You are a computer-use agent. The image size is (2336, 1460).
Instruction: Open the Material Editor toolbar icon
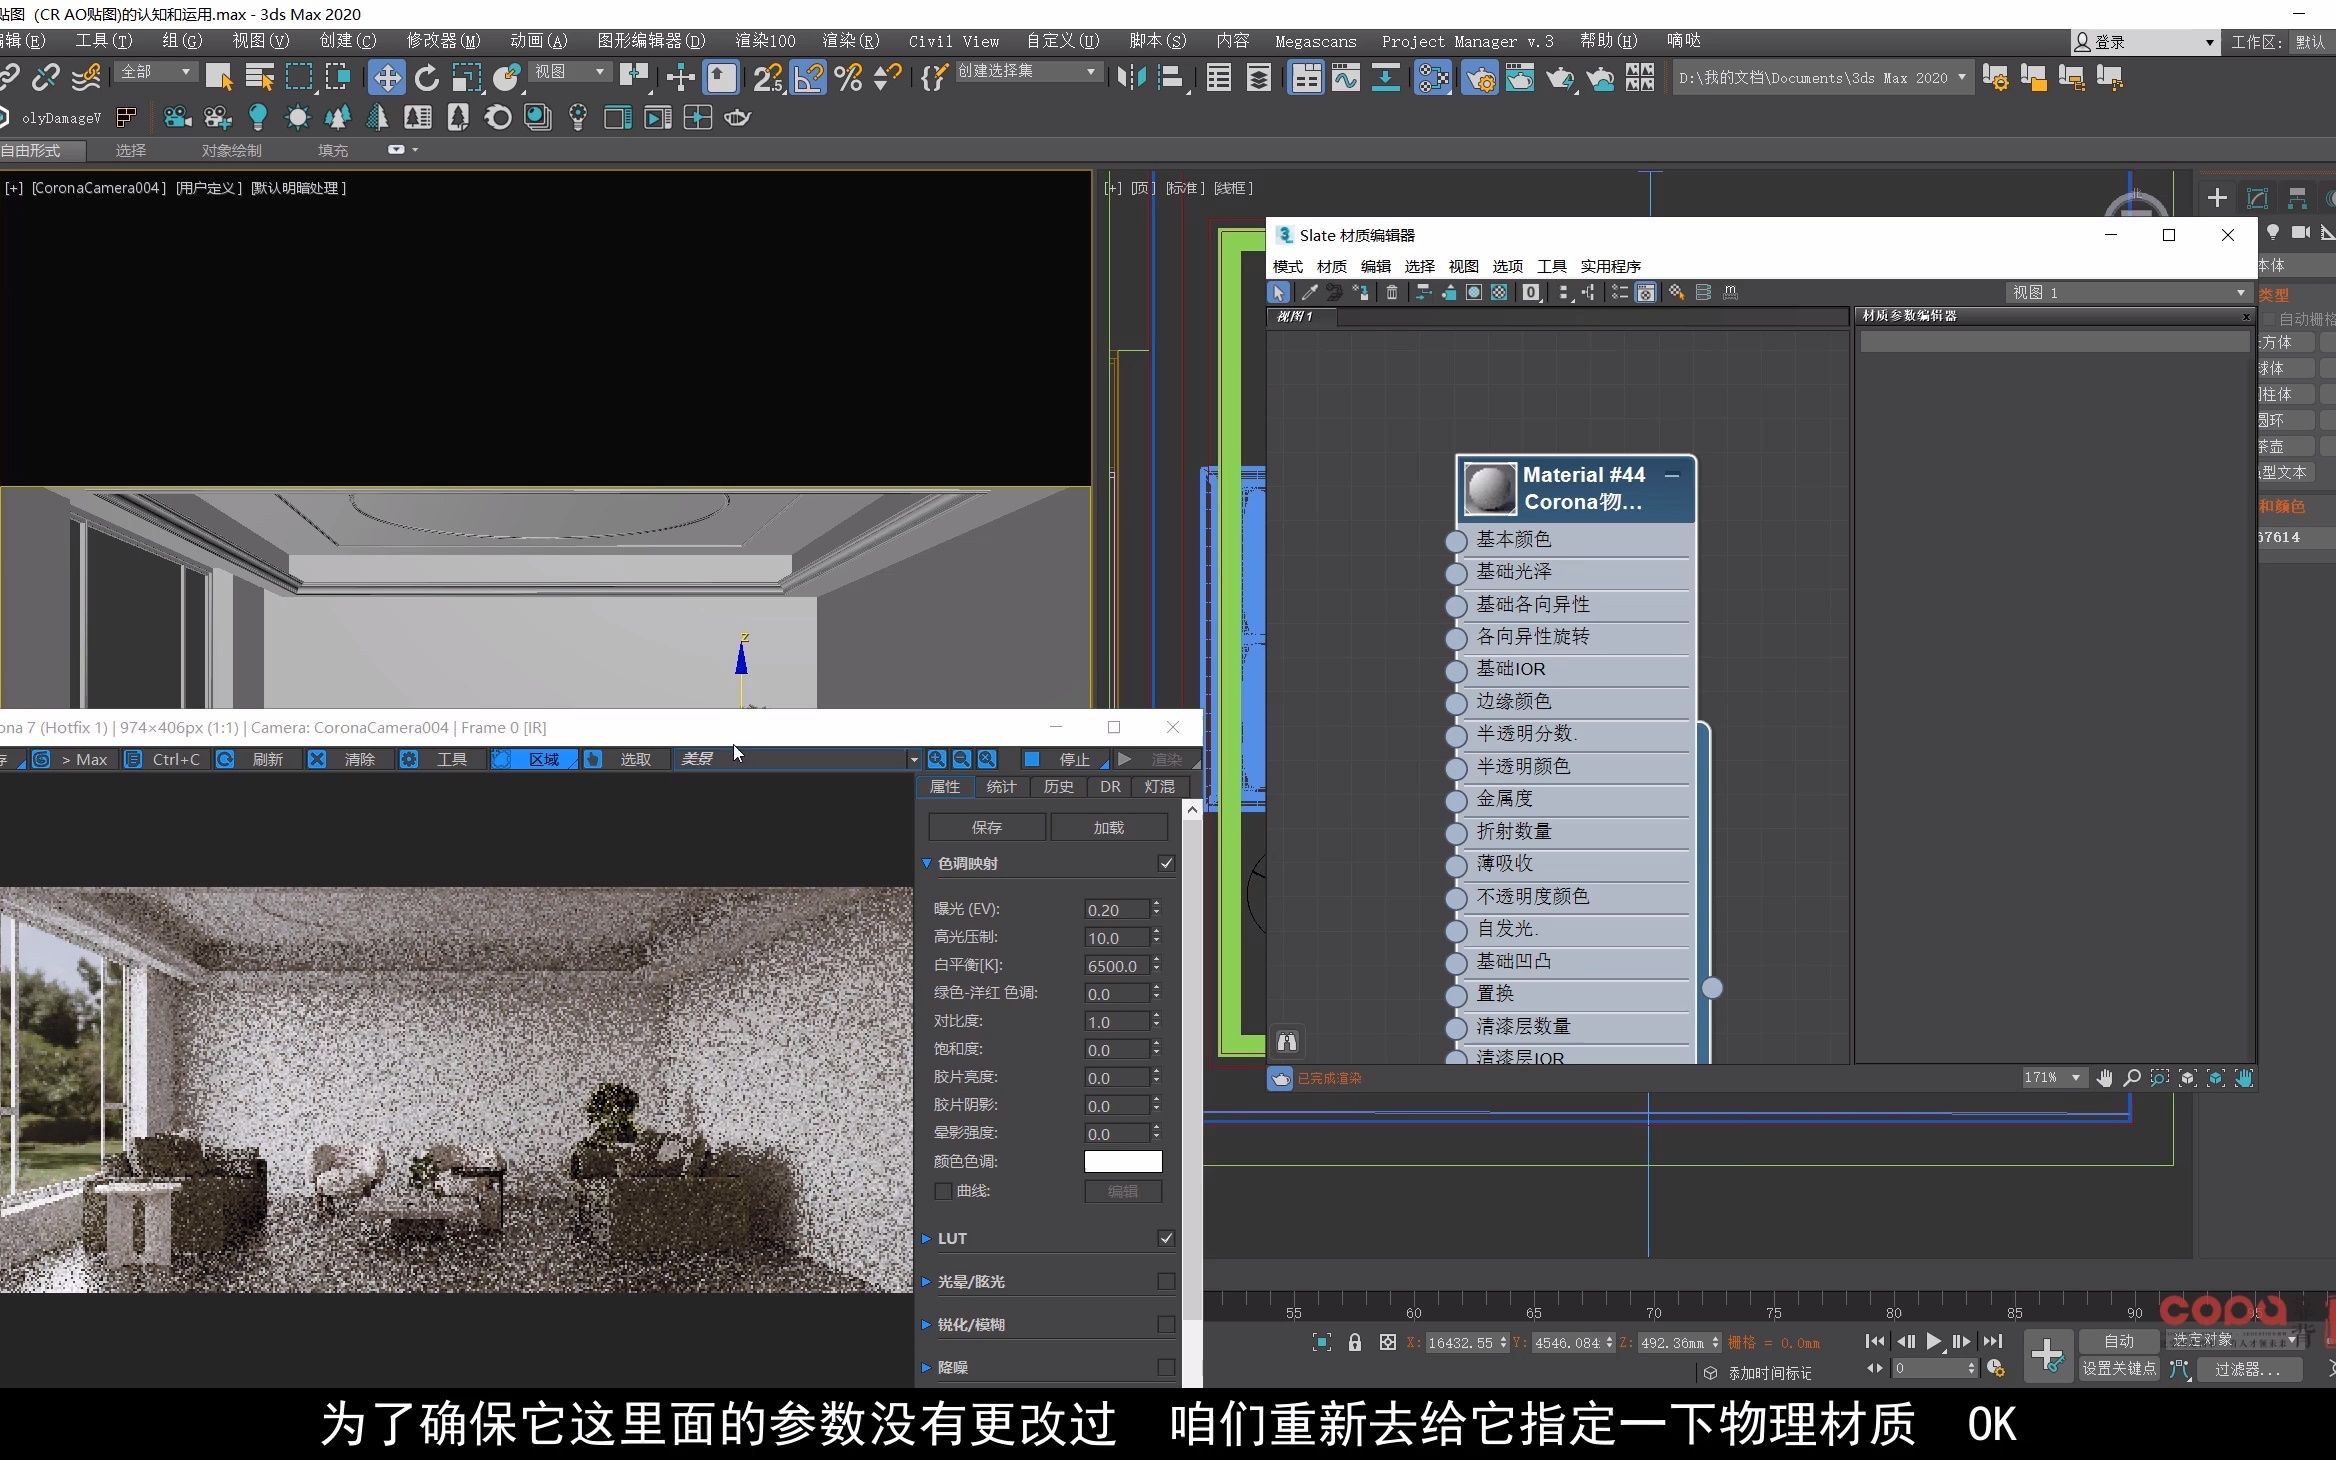pyautogui.click(x=1433, y=77)
